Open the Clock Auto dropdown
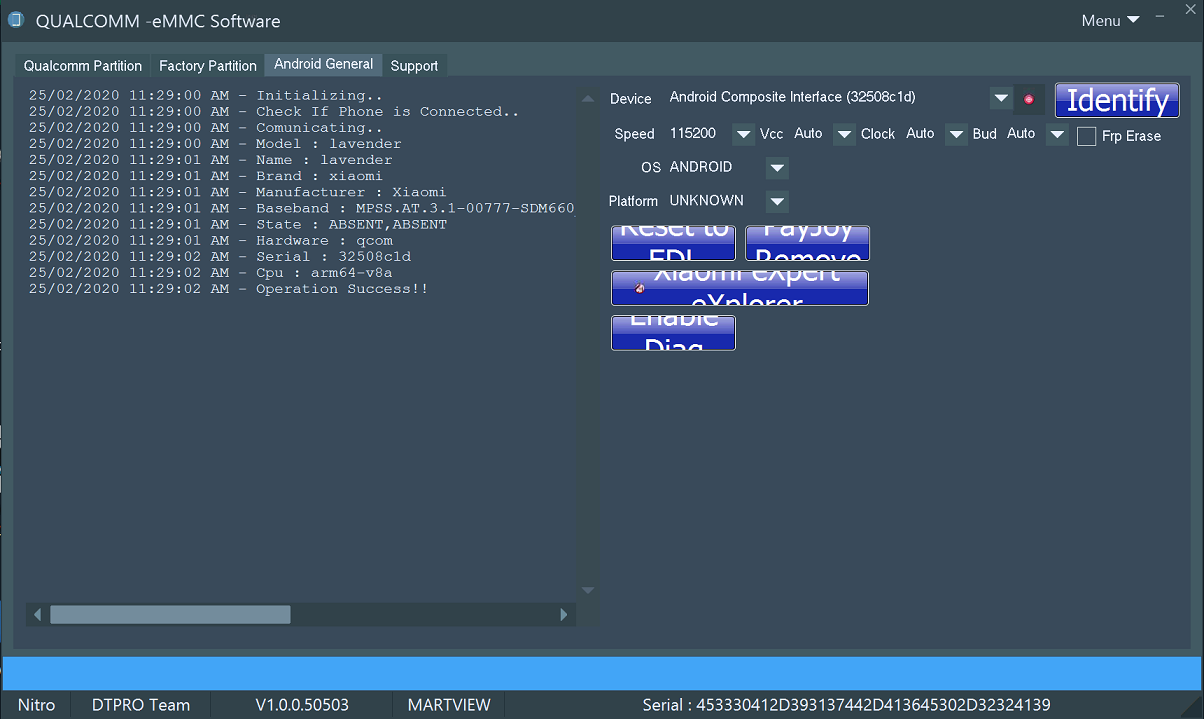Screen dimensions: 1204x719 957,134
